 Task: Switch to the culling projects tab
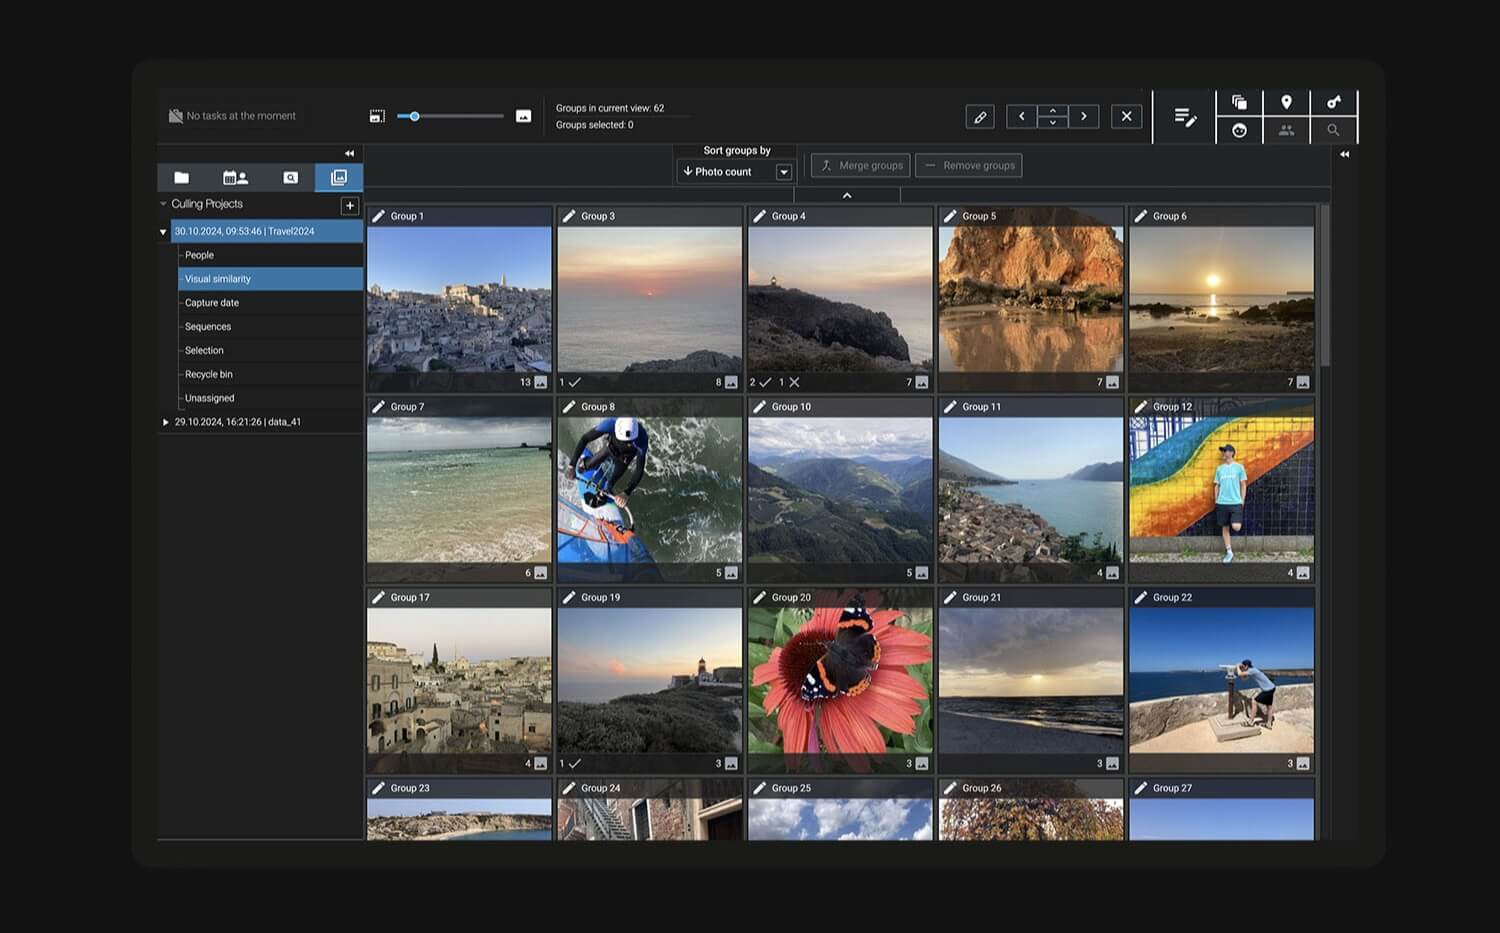click(339, 177)
